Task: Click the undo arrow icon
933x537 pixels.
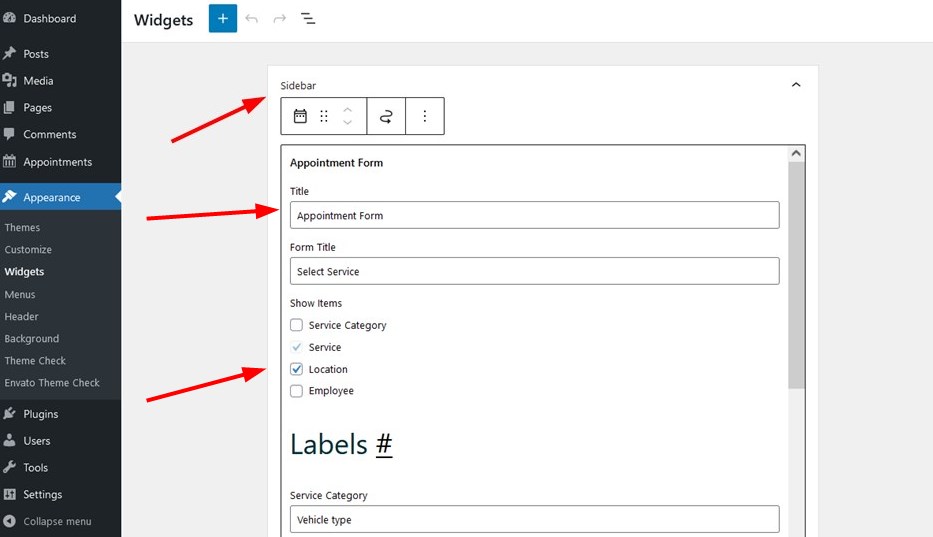Action: coord(252,18)
